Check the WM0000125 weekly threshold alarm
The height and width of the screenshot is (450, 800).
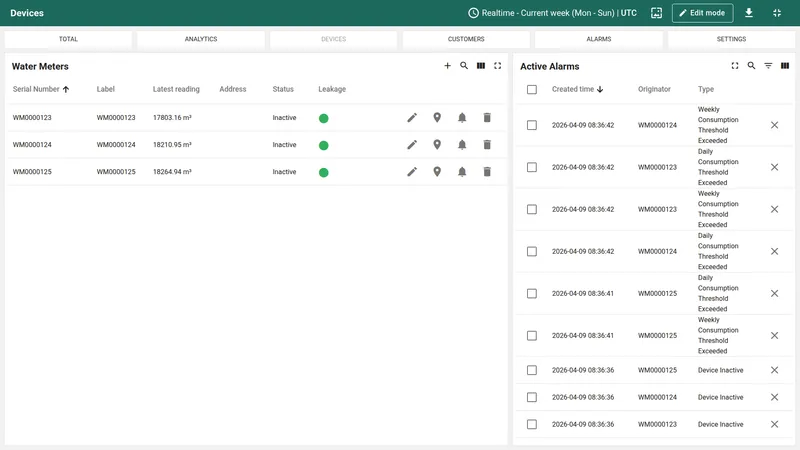click(x=532, y=336)
